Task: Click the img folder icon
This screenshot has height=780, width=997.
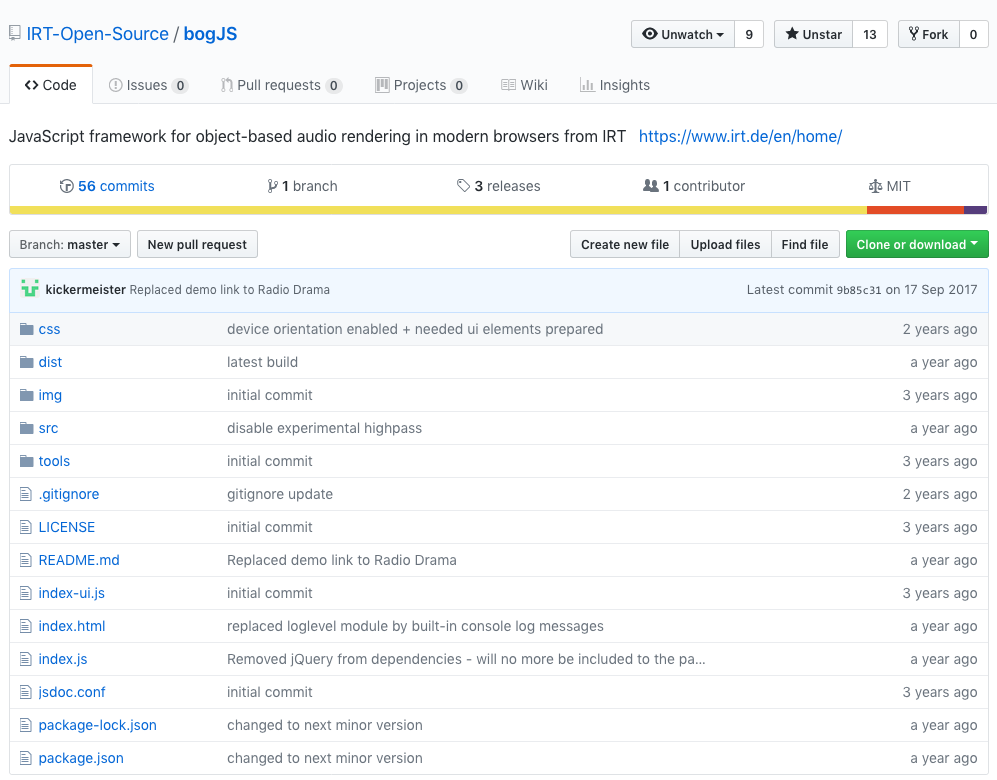Action: click(26, 395)
